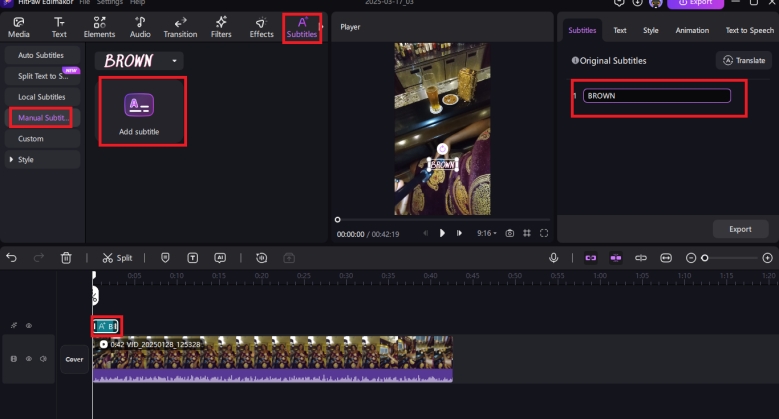The image size is (779, 419).
Task: Select Auto Subtitles in left panel
Action: click(x=42, y=54)
